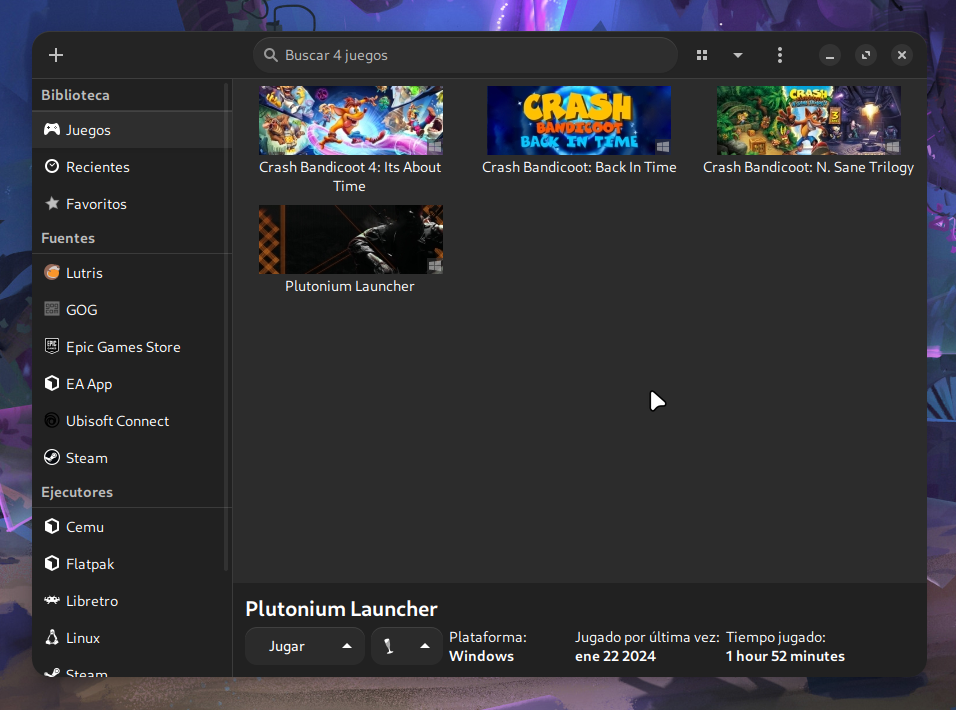Open Recientes in the sidebar

132,167
